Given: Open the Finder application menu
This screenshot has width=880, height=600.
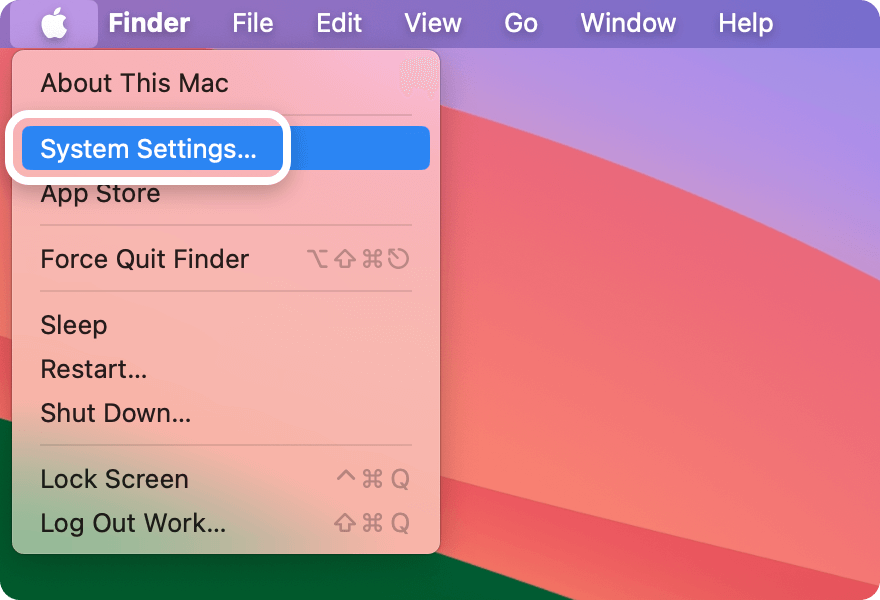Looking at the screenshot, I should (x=149, y=24).
